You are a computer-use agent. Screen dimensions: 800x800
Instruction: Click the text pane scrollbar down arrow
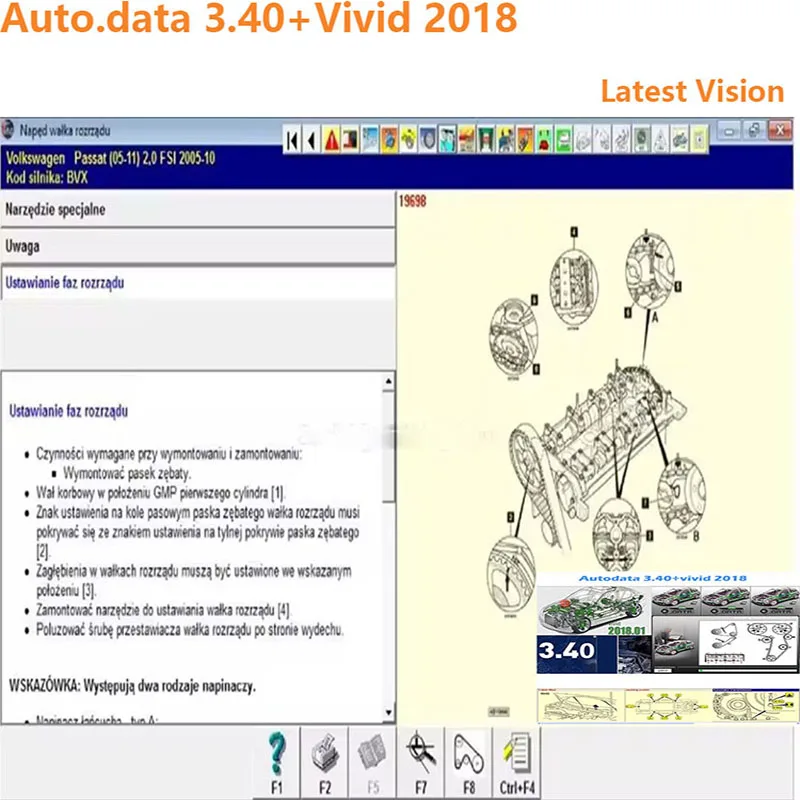389,713
